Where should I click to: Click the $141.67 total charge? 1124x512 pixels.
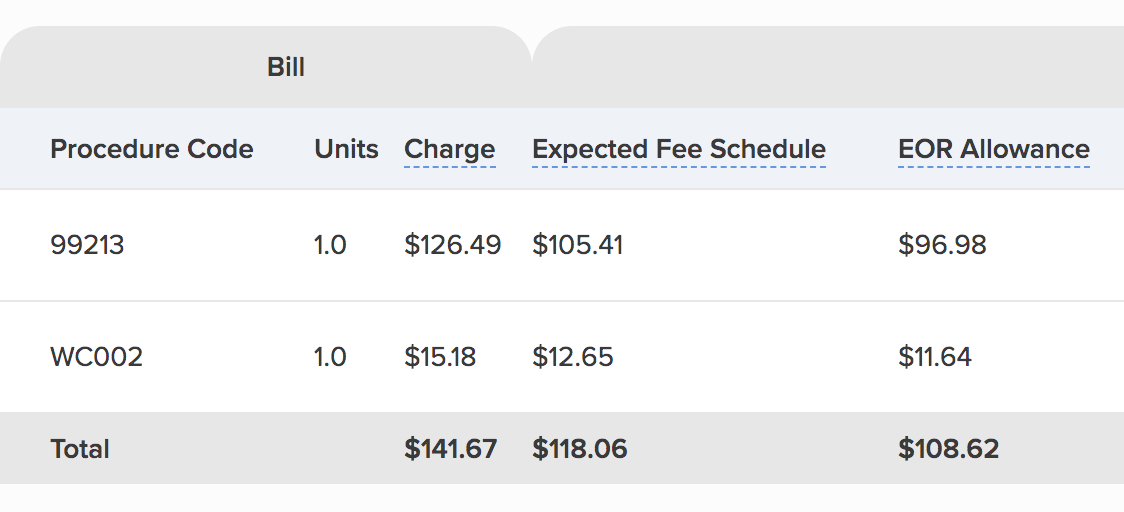(450, 449)
